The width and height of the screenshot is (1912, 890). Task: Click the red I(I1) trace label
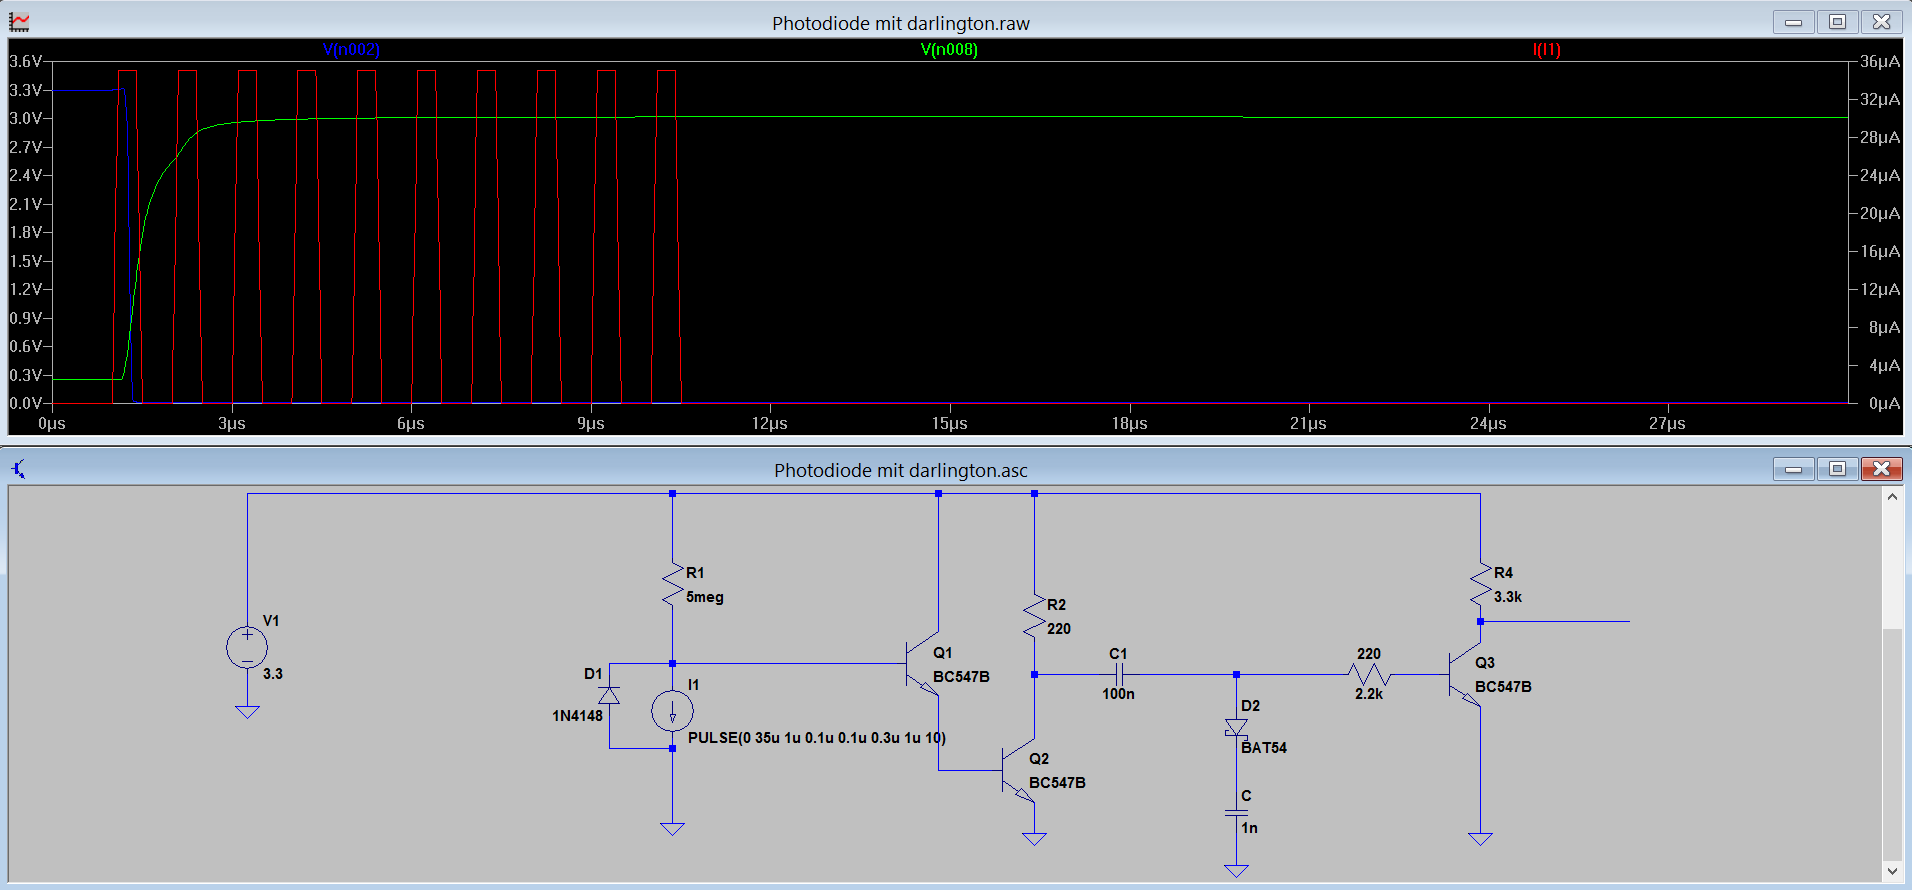(1546, 49)
